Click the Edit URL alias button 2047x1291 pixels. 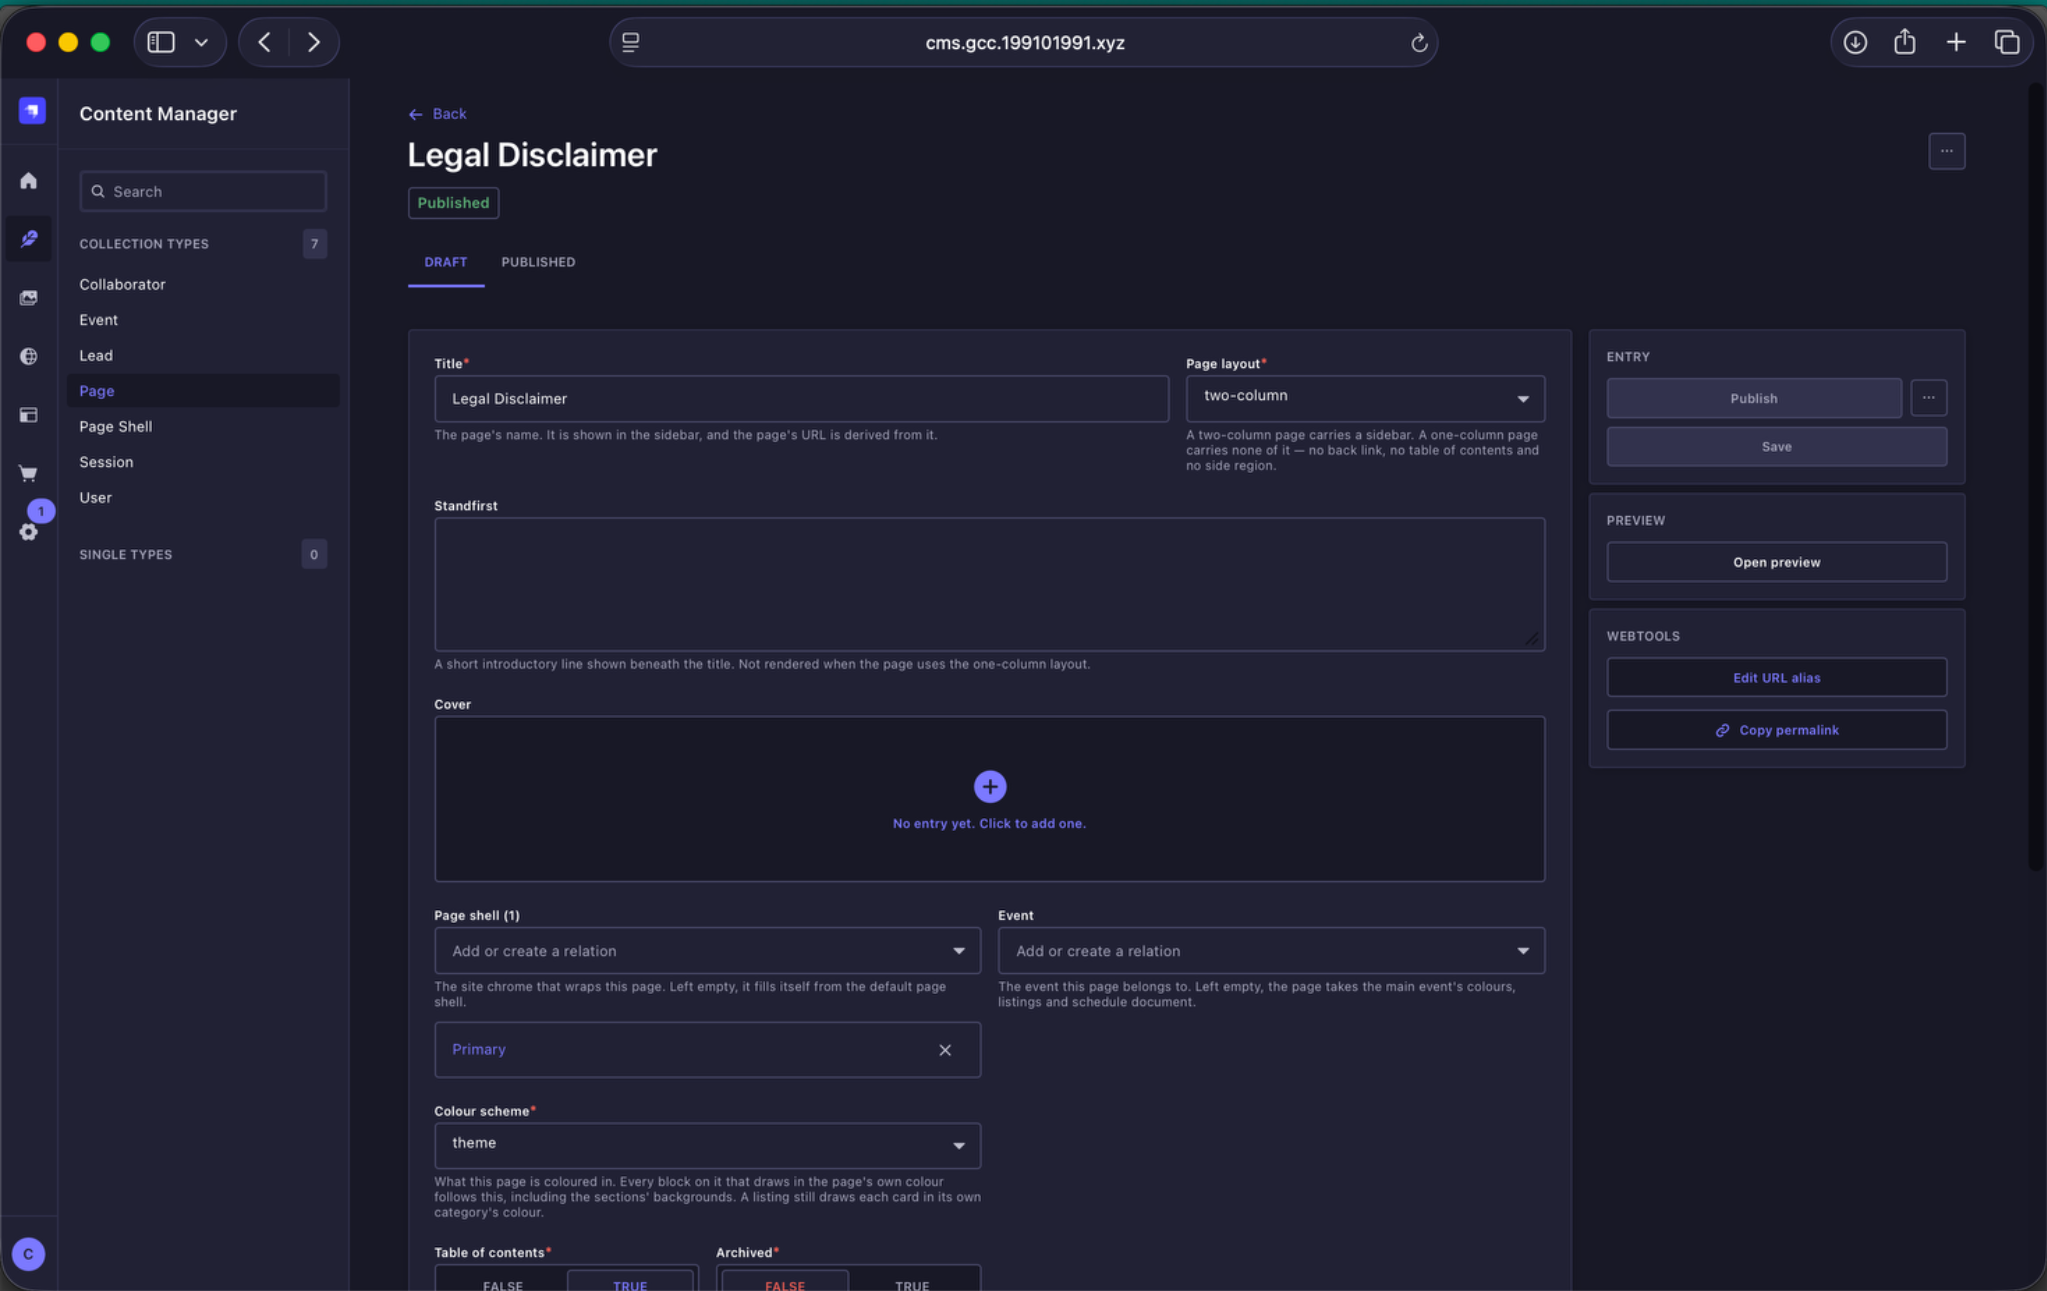coord(1776,678)
